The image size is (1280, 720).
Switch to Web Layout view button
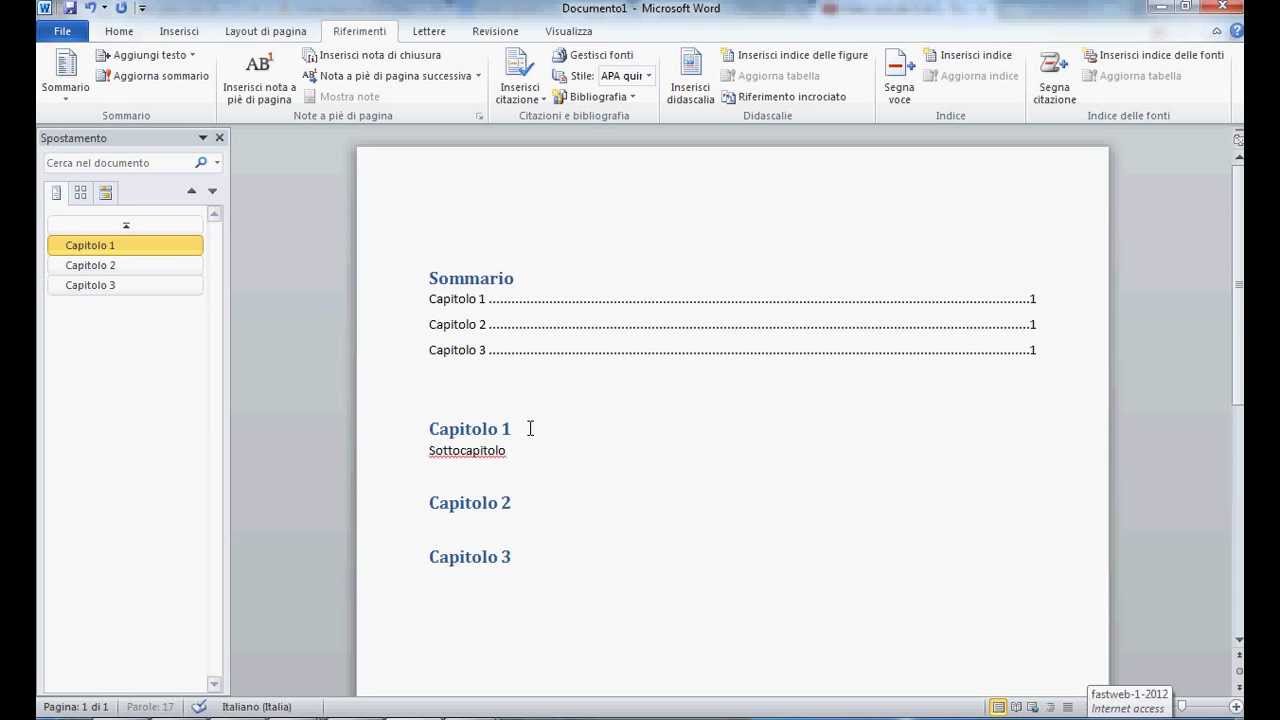click(x=1033, y=707)
